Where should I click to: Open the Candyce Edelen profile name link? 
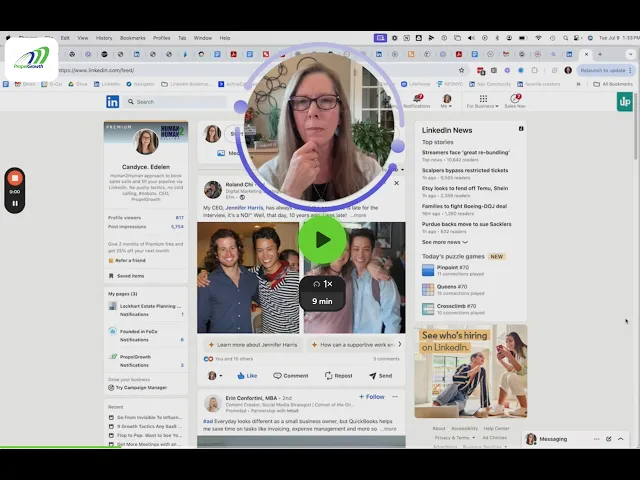(146, 167)
